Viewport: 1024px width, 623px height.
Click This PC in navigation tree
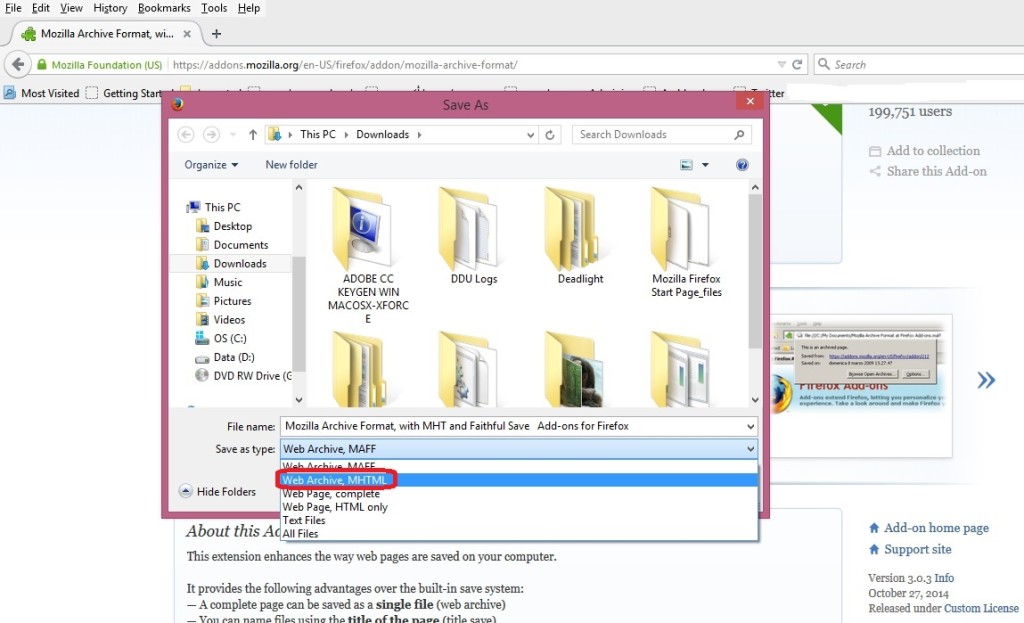(214, 207)
